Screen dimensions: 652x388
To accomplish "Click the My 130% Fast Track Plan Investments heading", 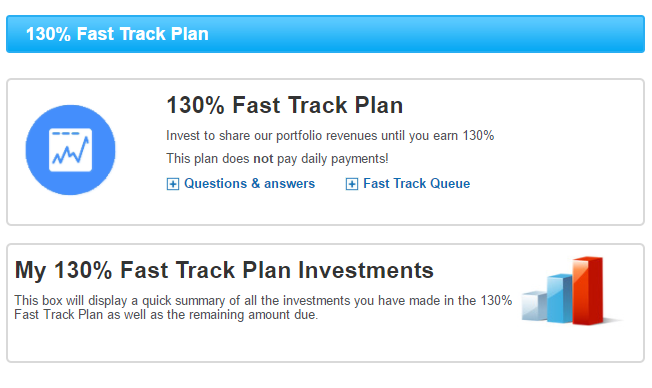I will 224,270.
